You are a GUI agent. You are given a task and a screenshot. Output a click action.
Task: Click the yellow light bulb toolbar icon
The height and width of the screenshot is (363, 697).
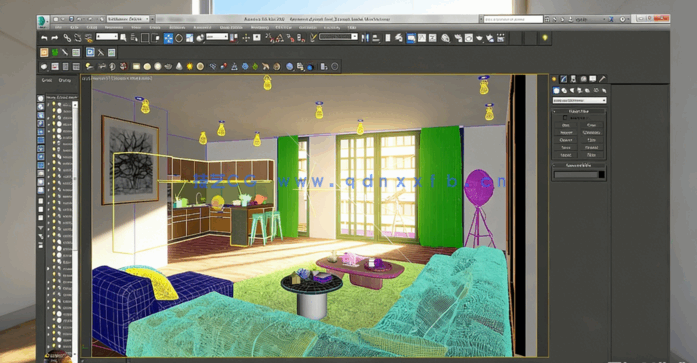click(545, 38)
